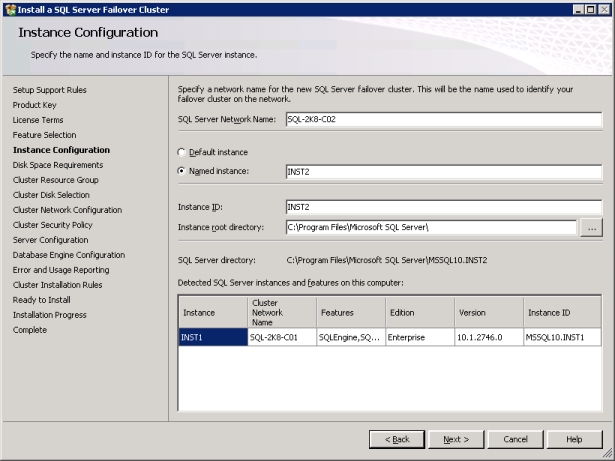Select the Cluster Disk Selection step
This screenshot has width=615, height=461.
pyautogui.click(x=51, y=195)
